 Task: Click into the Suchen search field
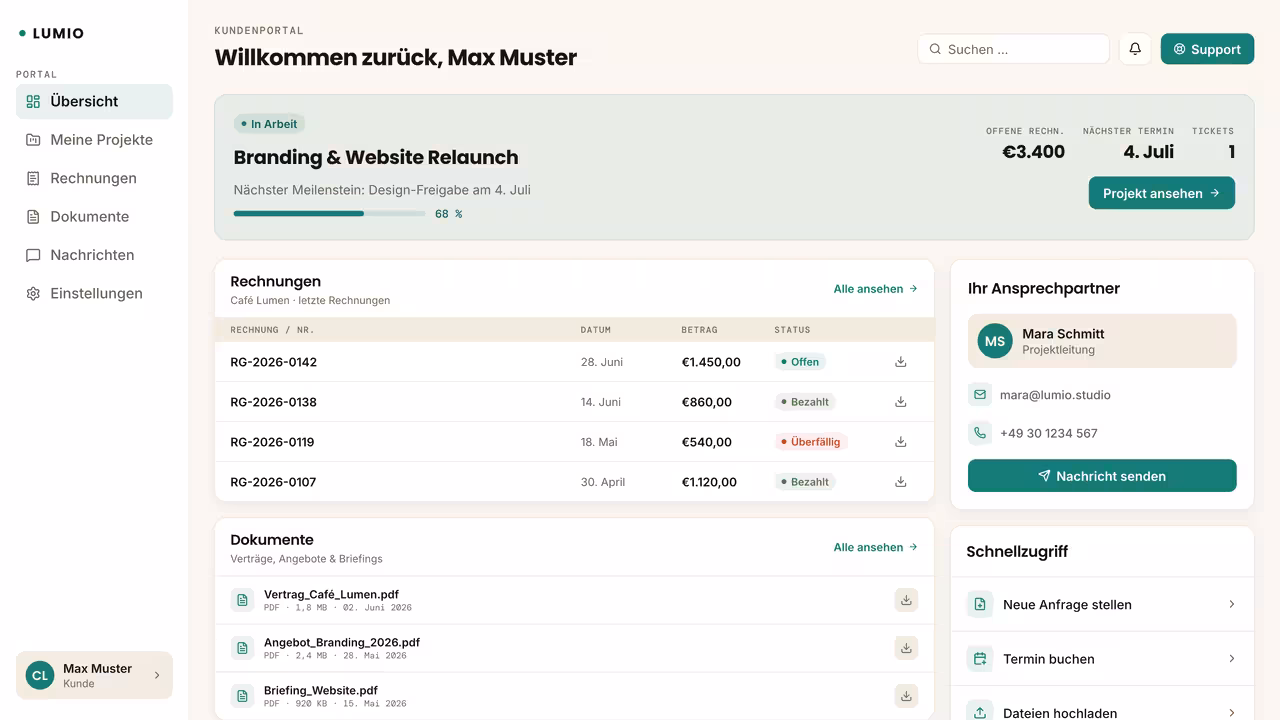click(1013, 49)
